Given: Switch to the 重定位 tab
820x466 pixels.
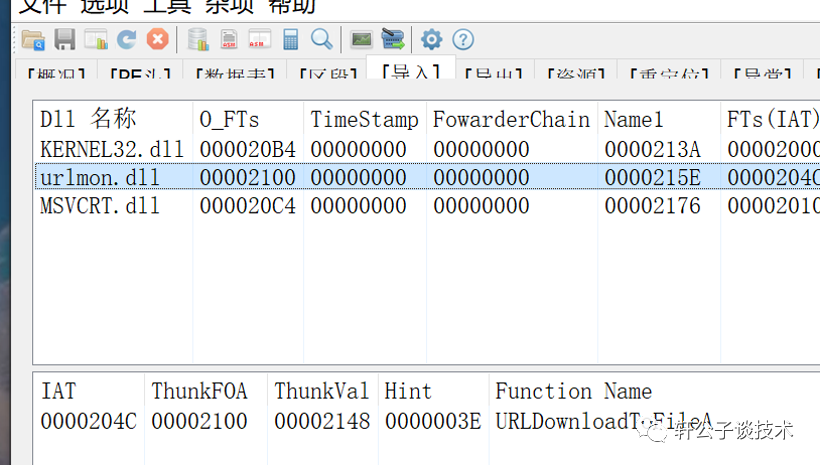Looking at the screenshot, I should click(x=669, y=71).
